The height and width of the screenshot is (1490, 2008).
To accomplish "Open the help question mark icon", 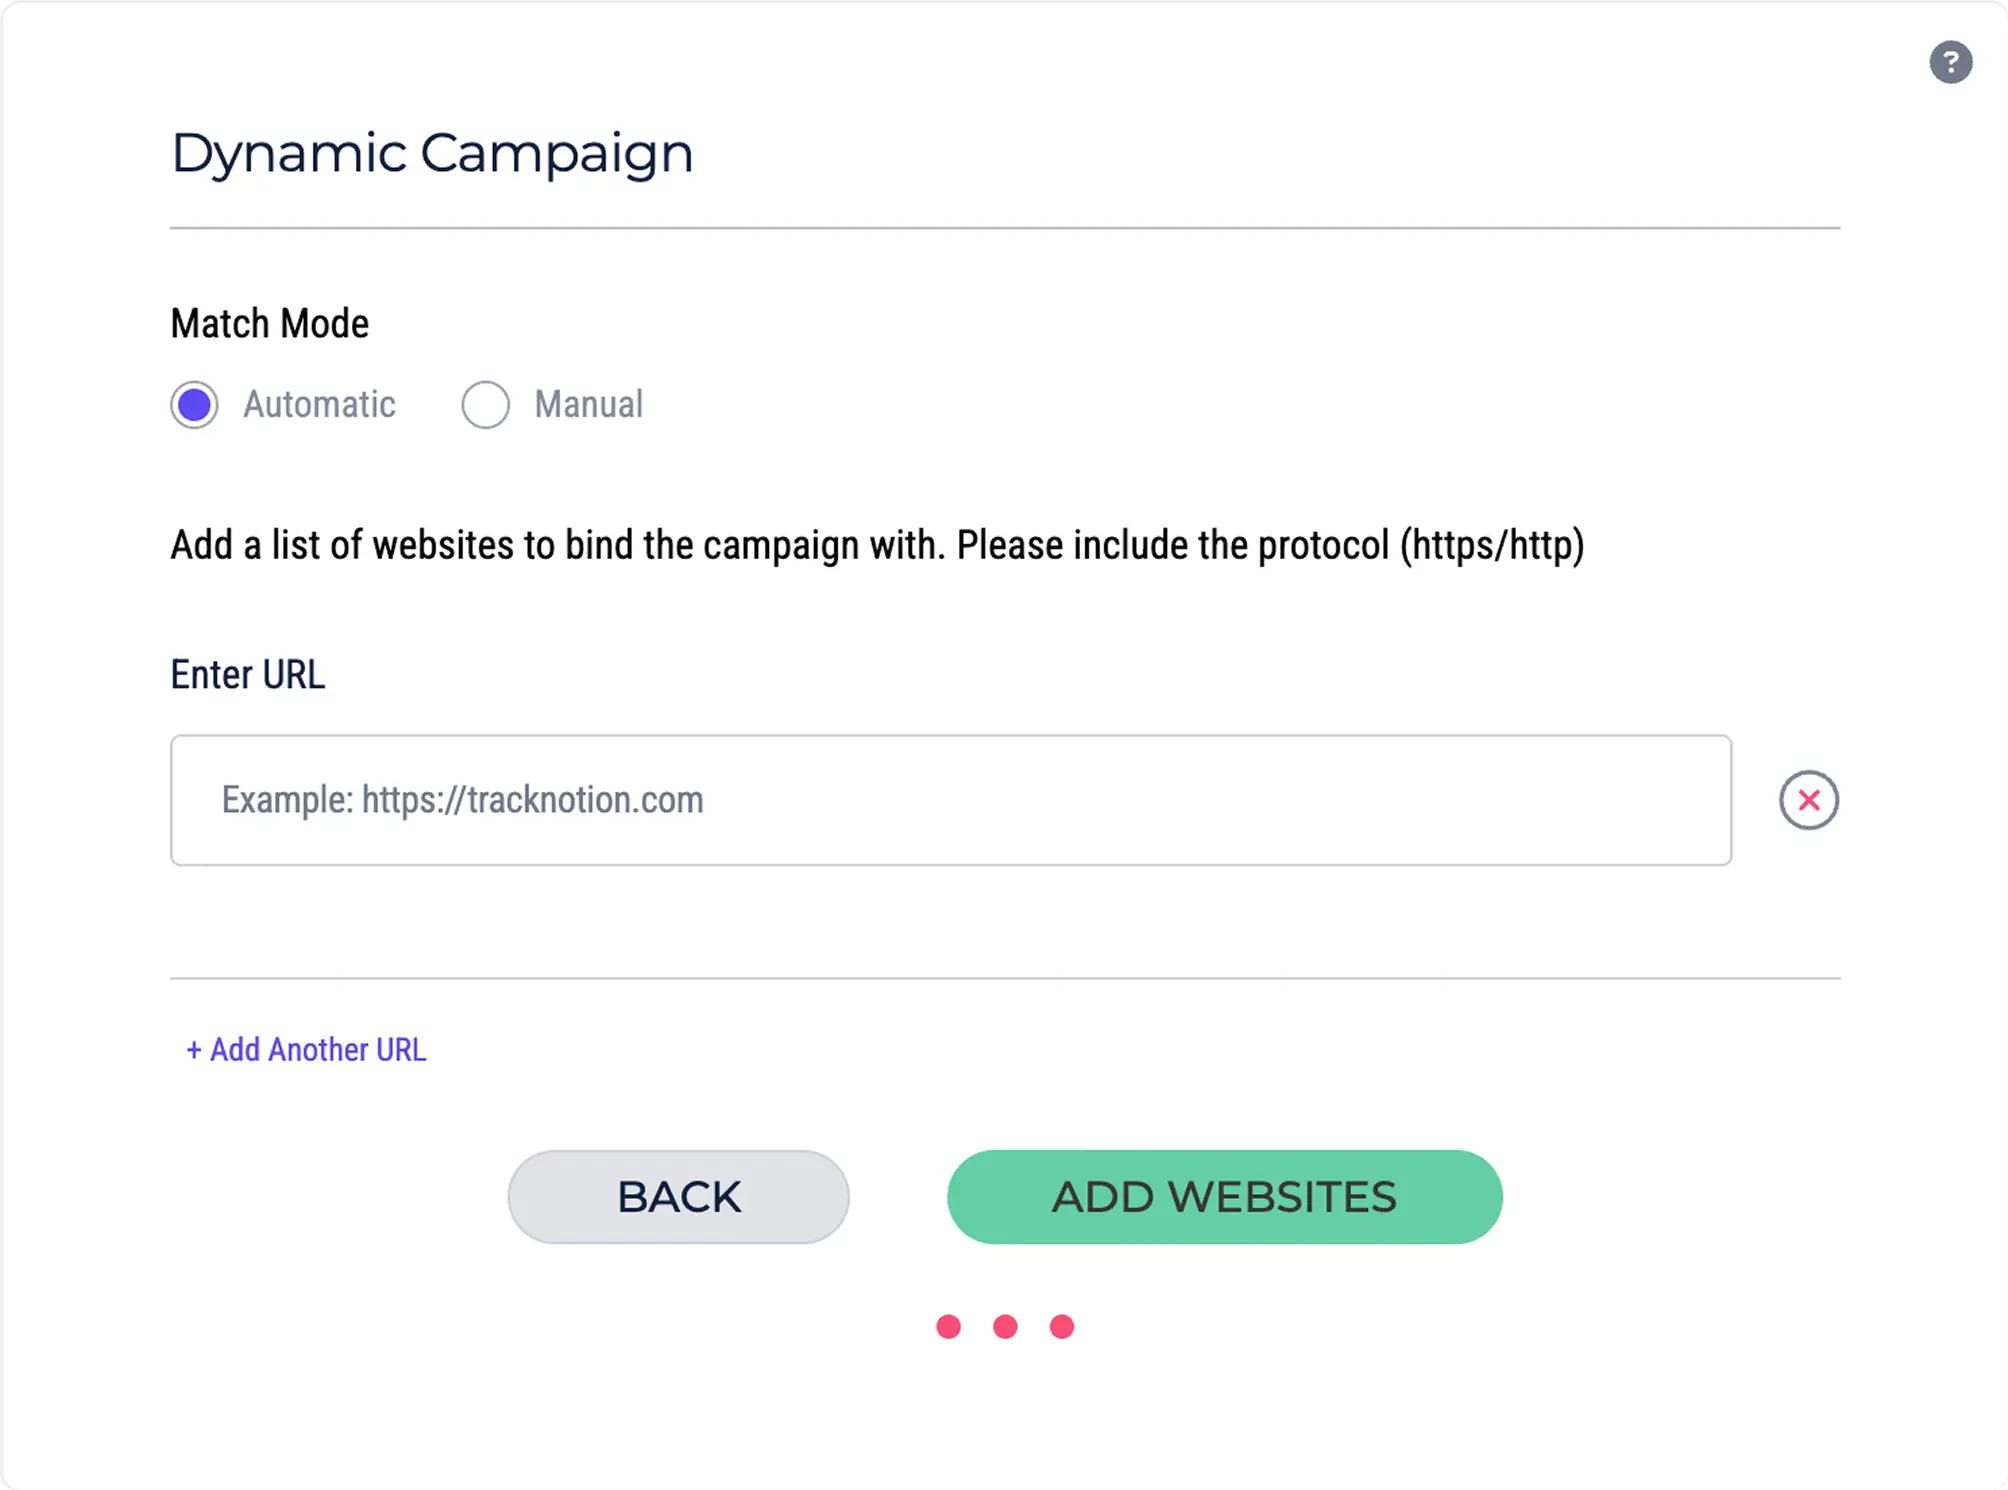I will [1950, 62].
